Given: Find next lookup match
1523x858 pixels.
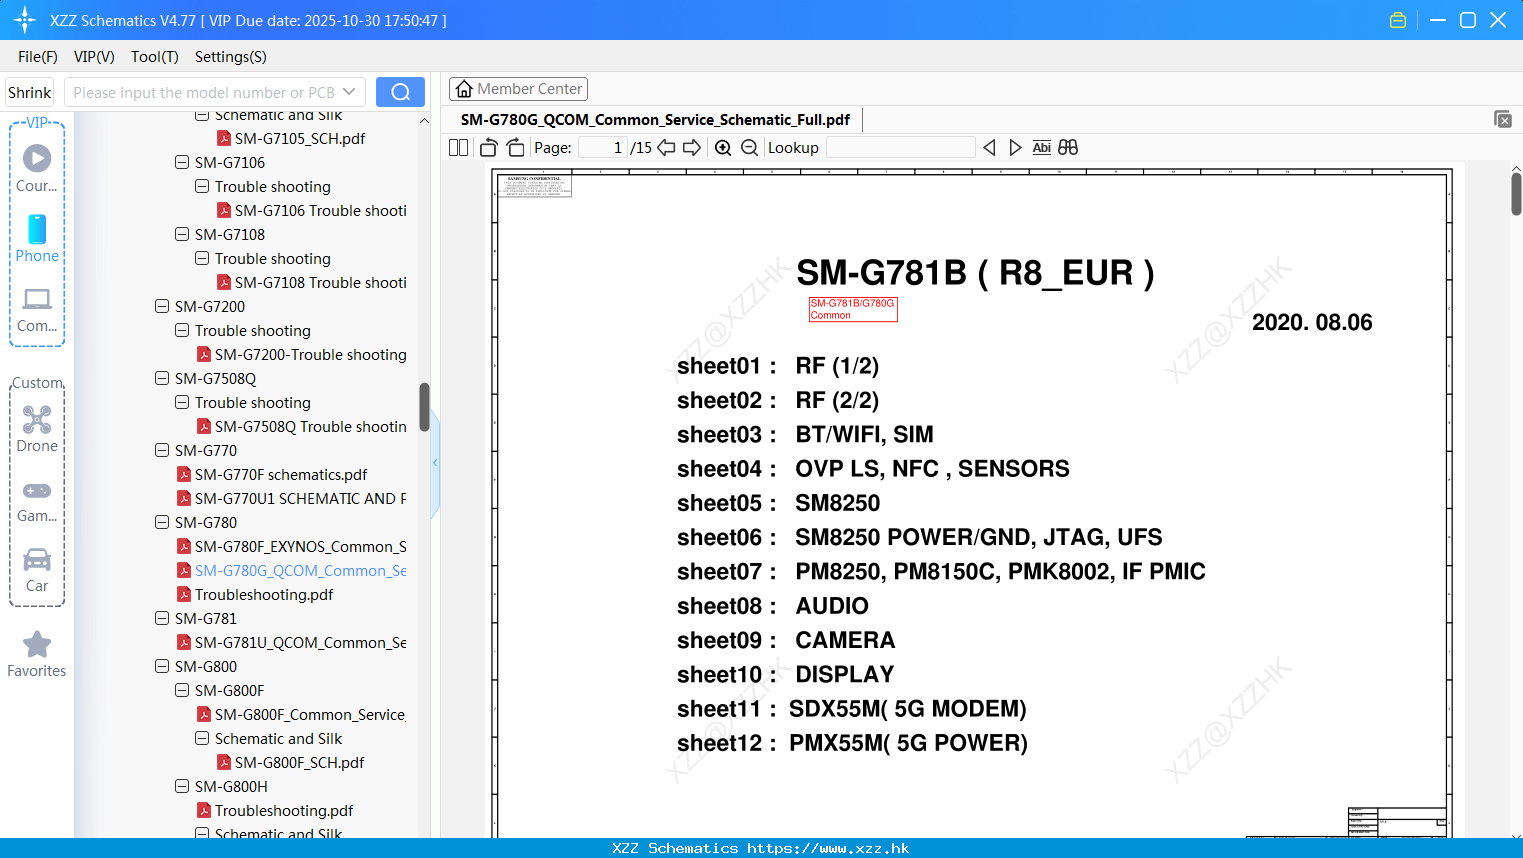Looking at the screenshot, I should click(1015, 148).
